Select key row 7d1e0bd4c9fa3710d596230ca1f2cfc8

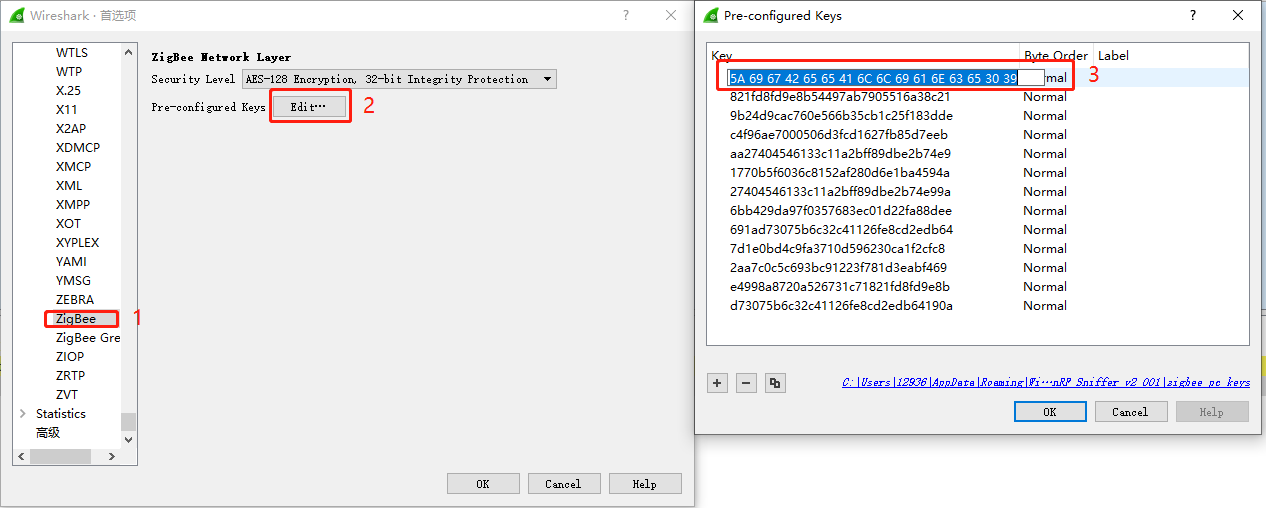[x=837, y=249]
